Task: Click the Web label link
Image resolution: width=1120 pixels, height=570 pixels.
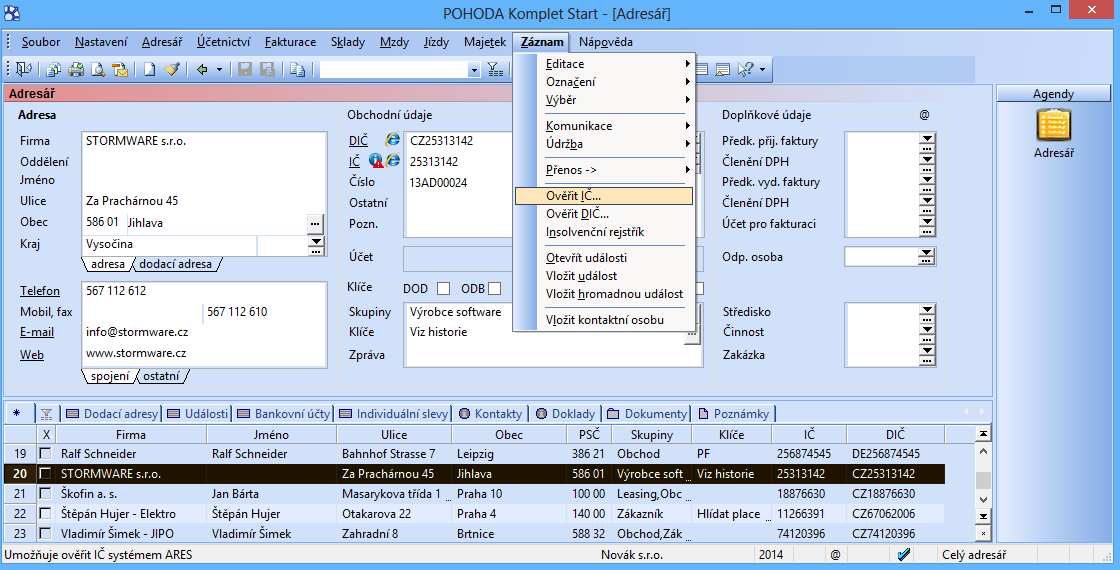Action: tap(31, 354)
